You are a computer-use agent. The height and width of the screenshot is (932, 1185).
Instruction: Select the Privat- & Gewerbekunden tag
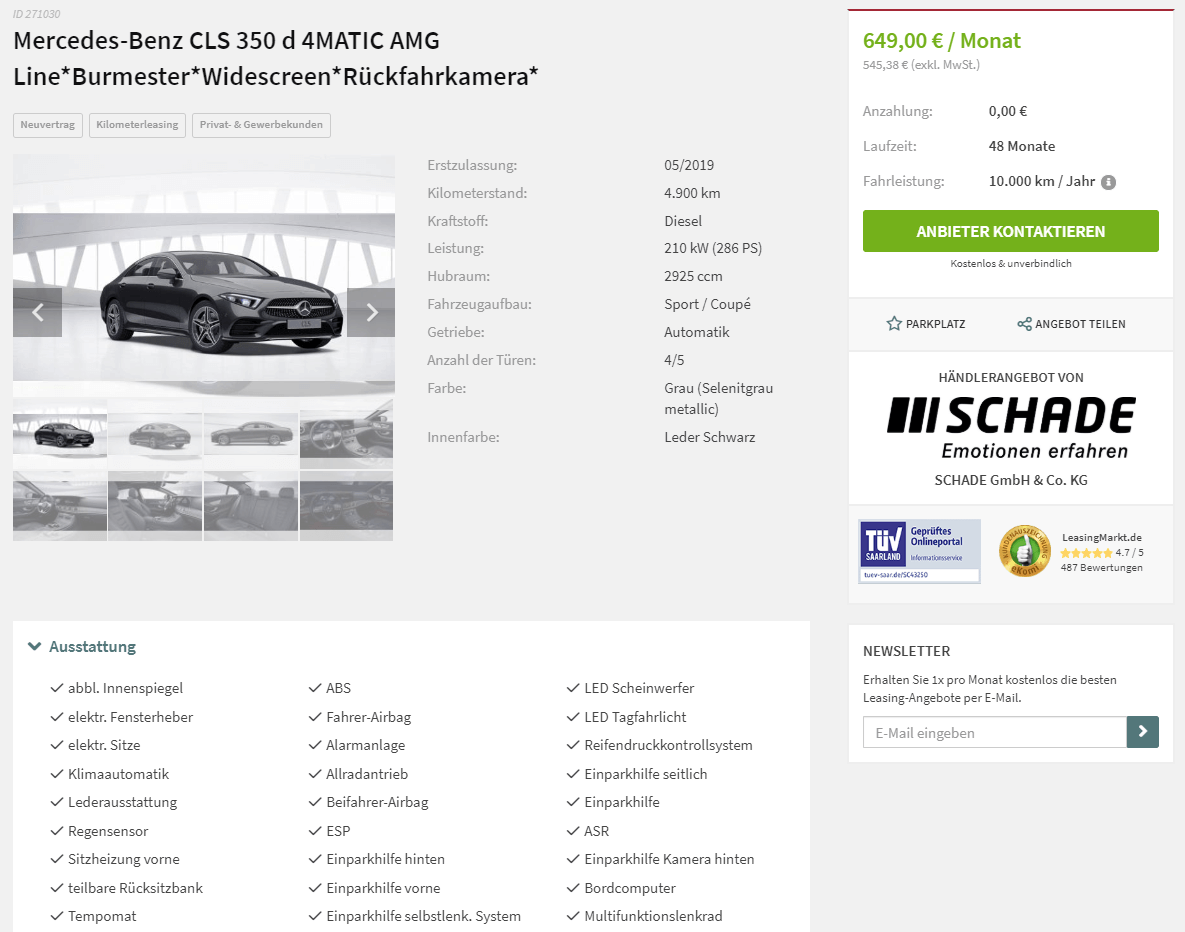(261, 125)
